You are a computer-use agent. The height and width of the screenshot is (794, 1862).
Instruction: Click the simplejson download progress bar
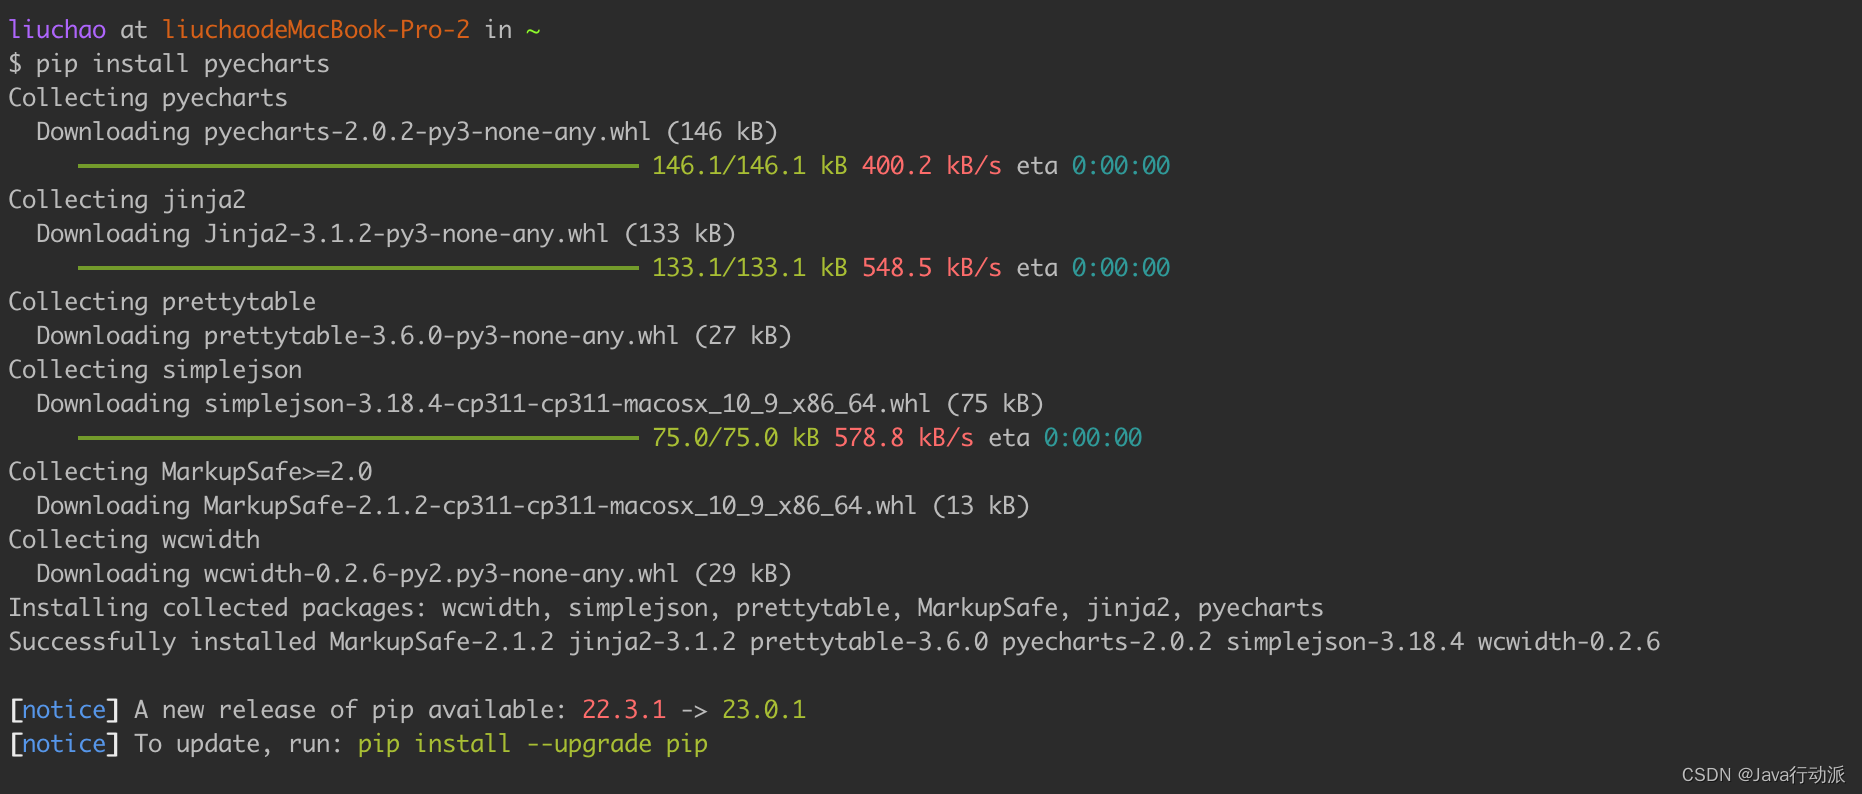coord(358,438)
